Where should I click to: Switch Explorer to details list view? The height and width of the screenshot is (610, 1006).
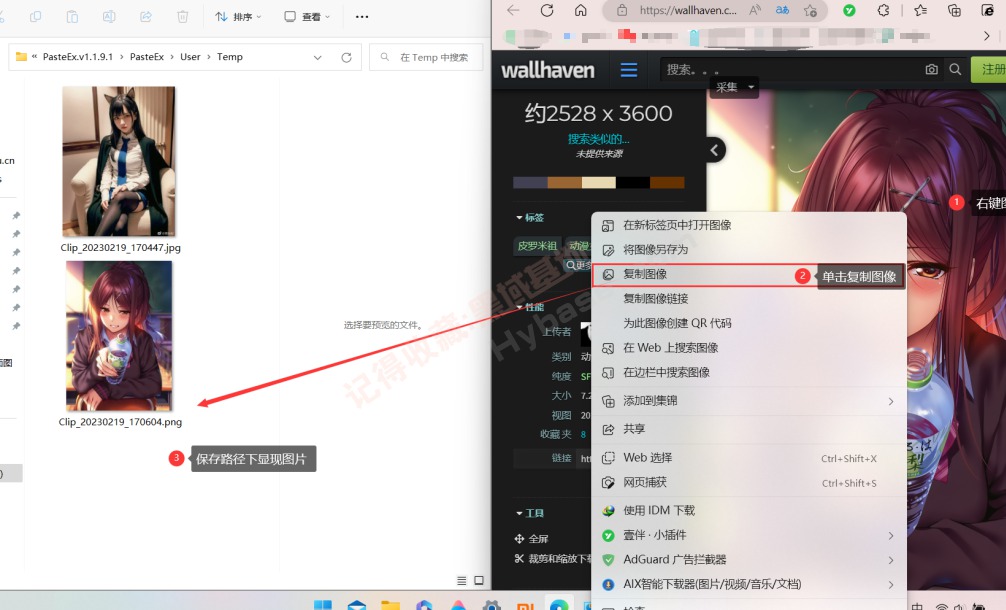461,580
